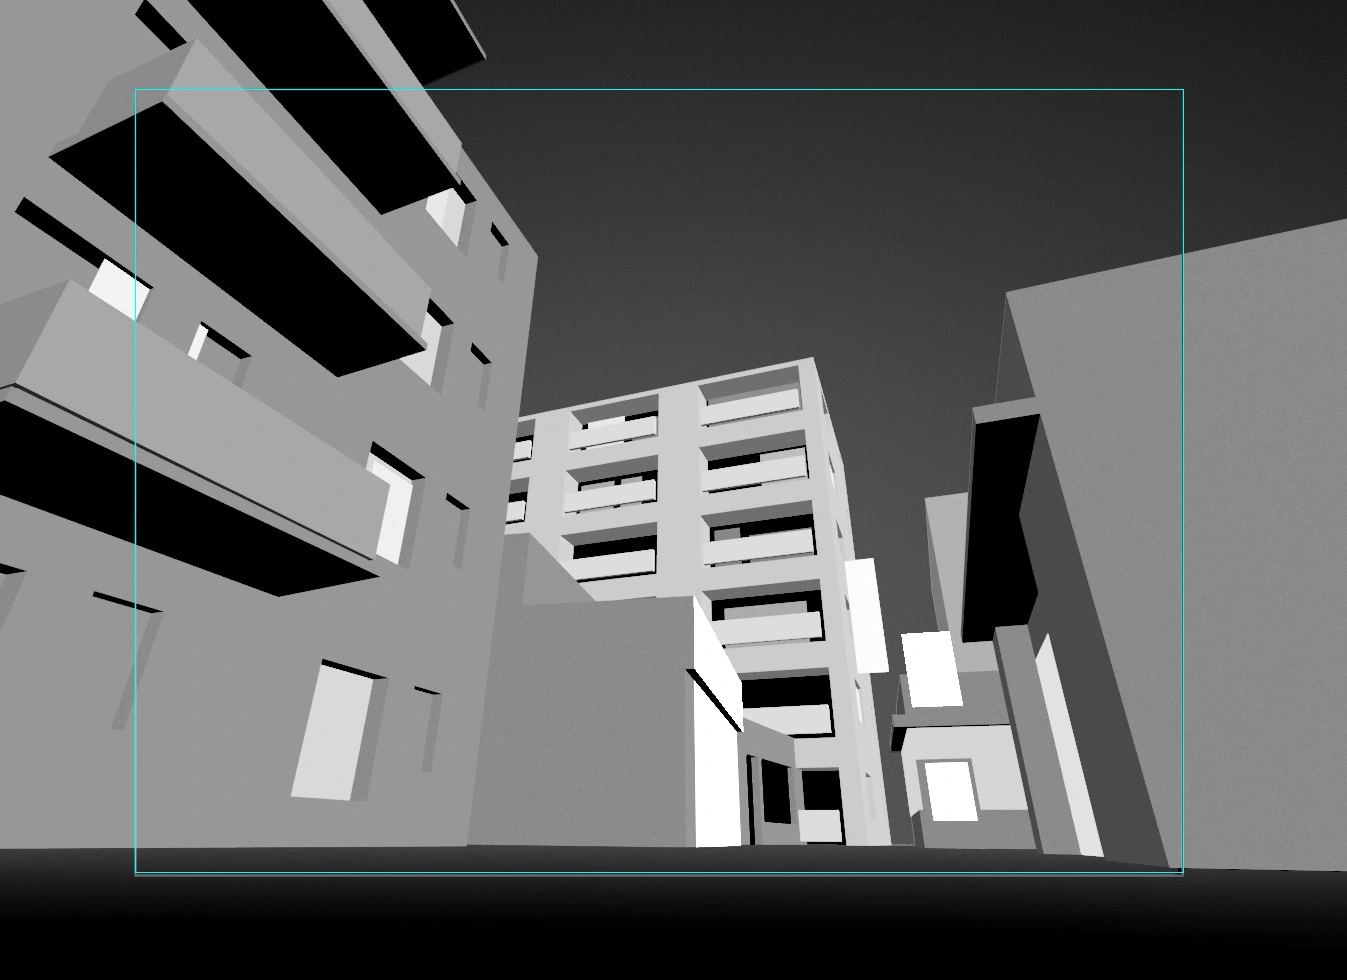Select the tall black panel on right building
The width and height of the screenshot is (1347, 980).
coord(998,520)
